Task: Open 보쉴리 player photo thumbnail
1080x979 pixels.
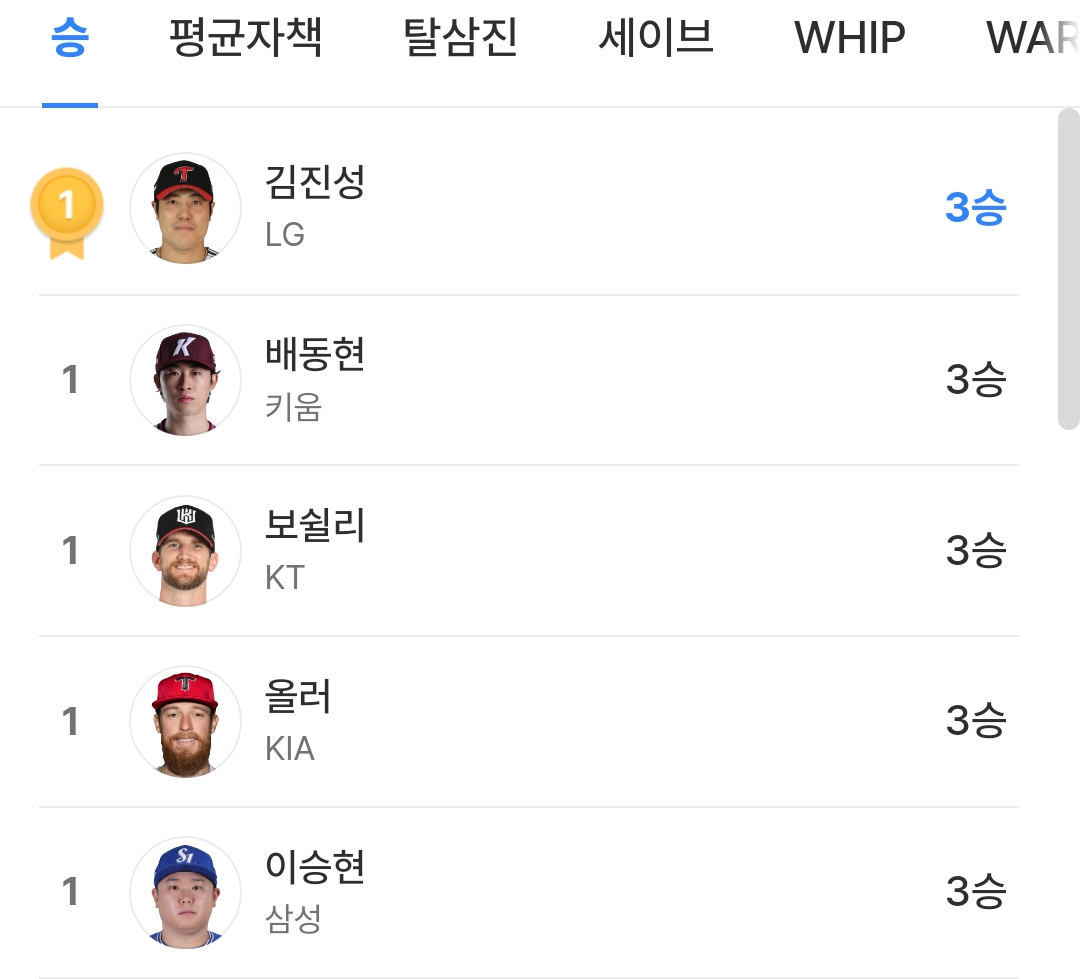Action: click(185, 551)
